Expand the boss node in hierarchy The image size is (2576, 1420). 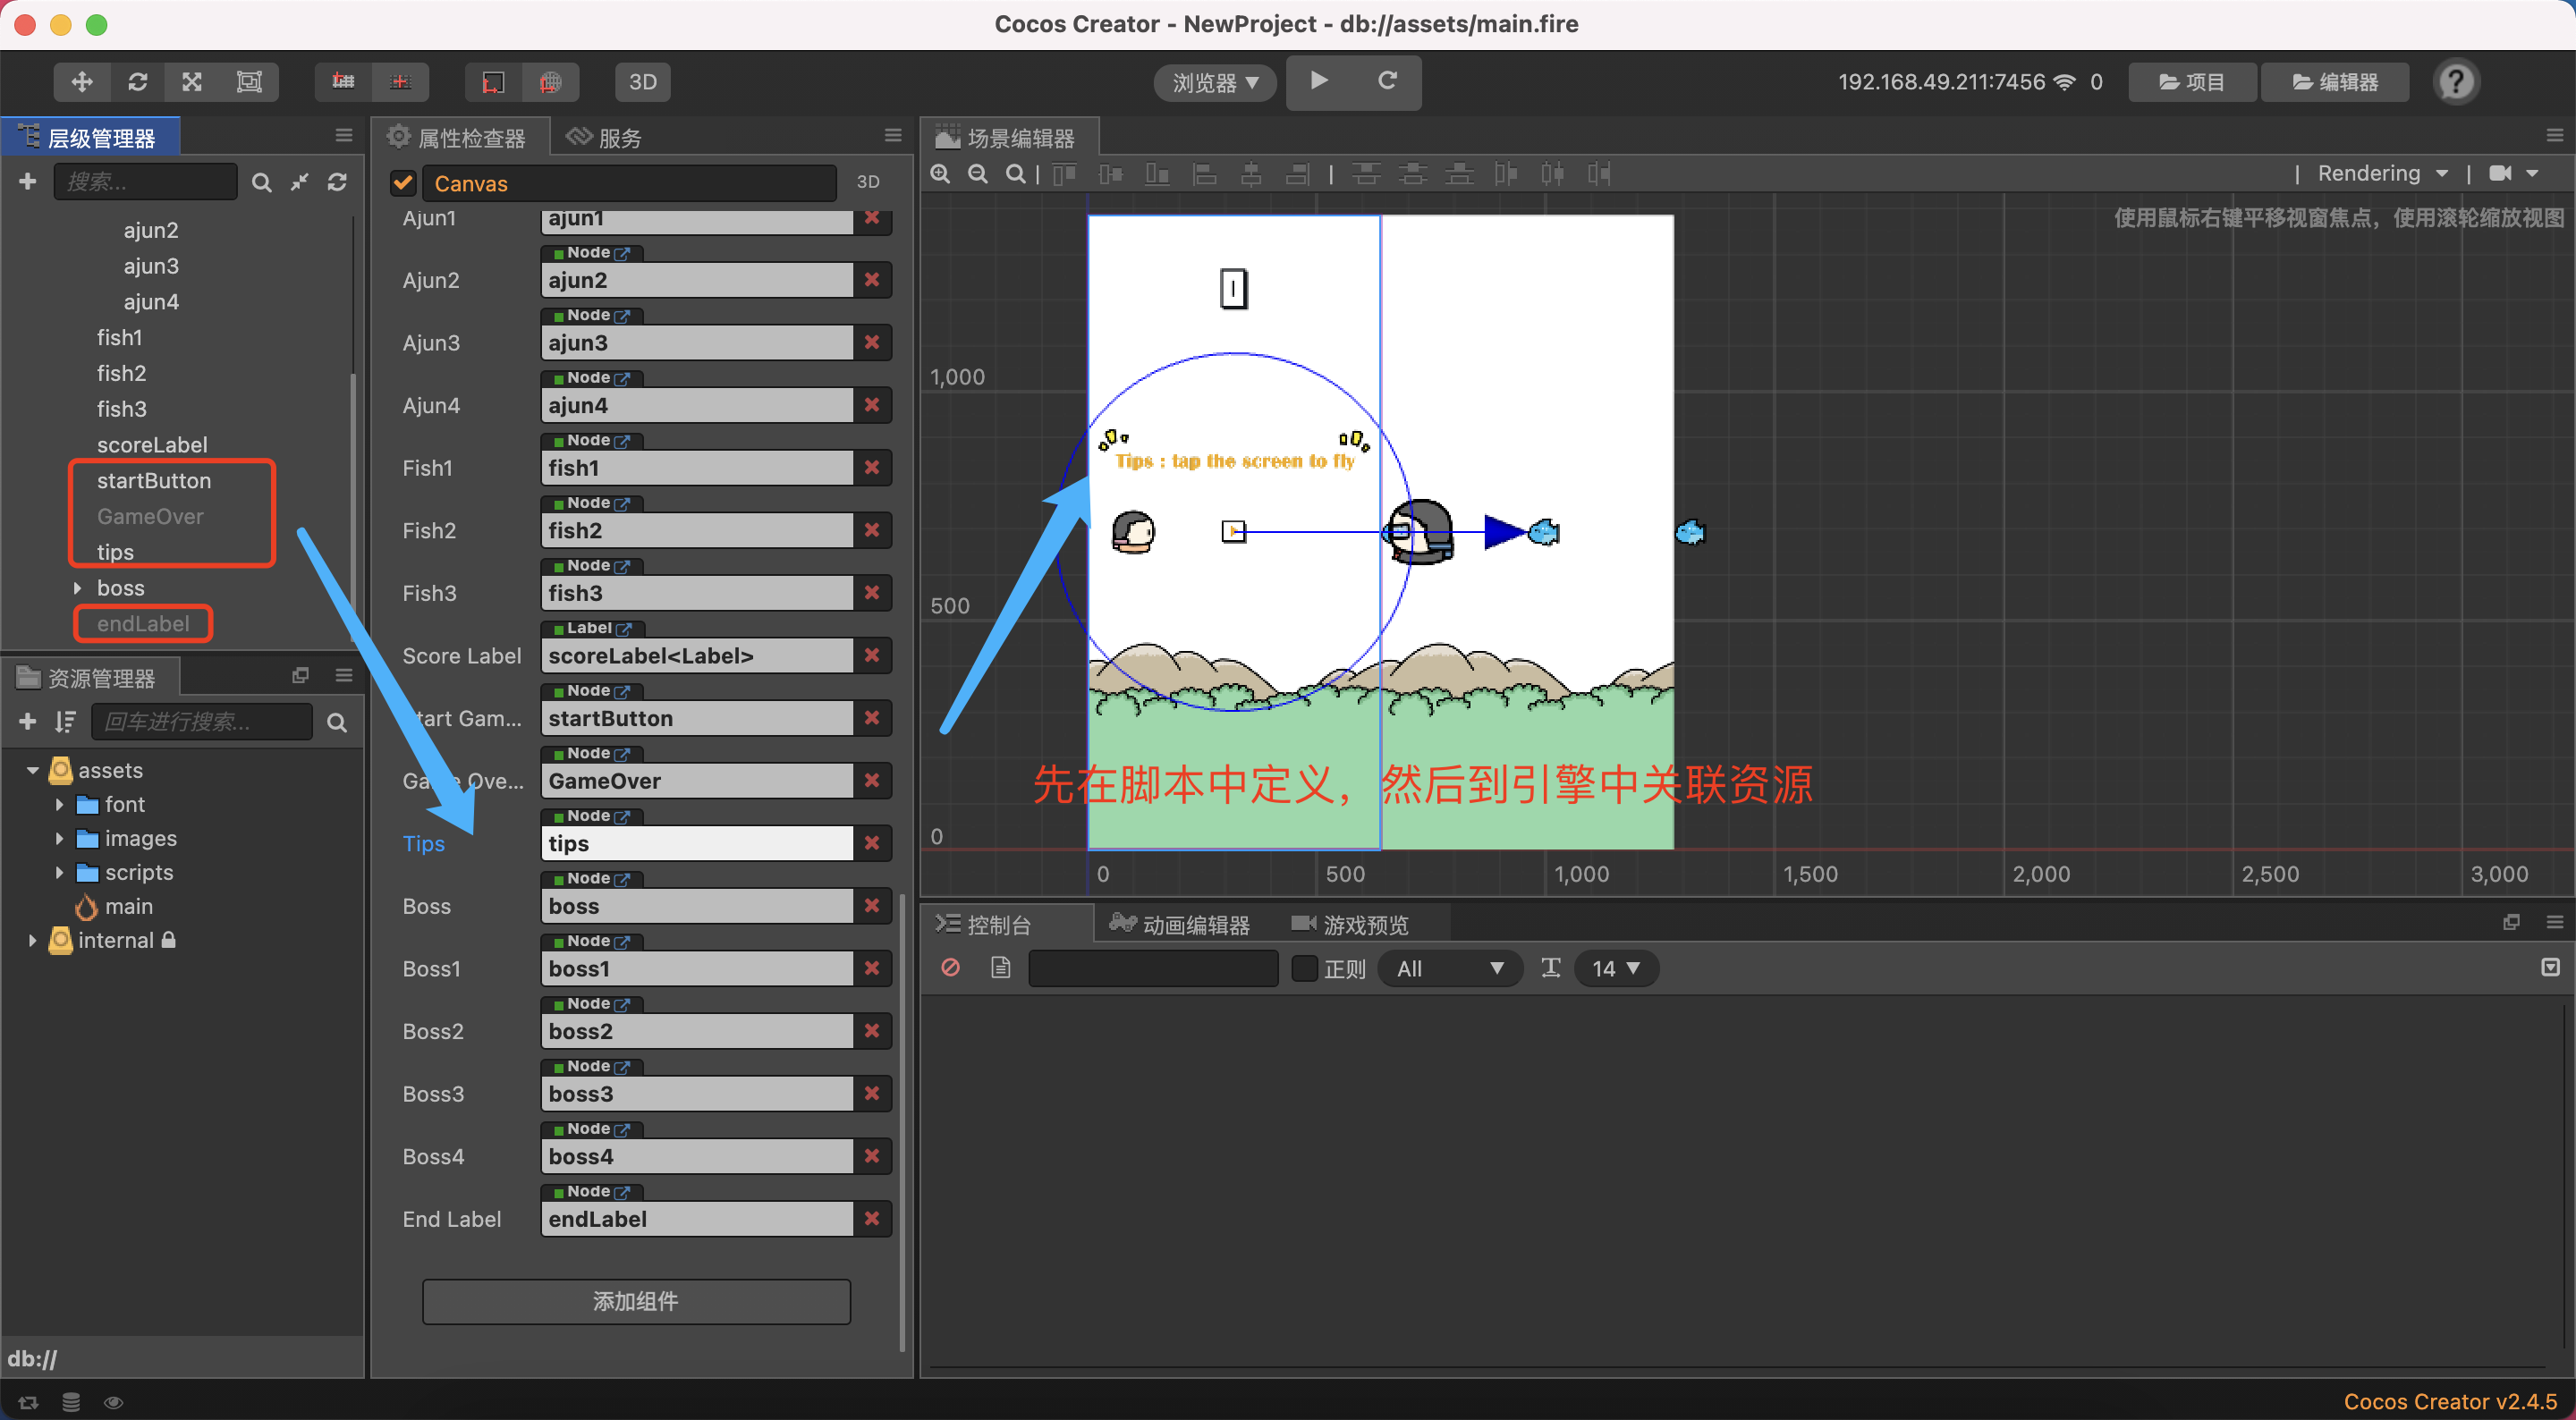[x=77, y=588]
